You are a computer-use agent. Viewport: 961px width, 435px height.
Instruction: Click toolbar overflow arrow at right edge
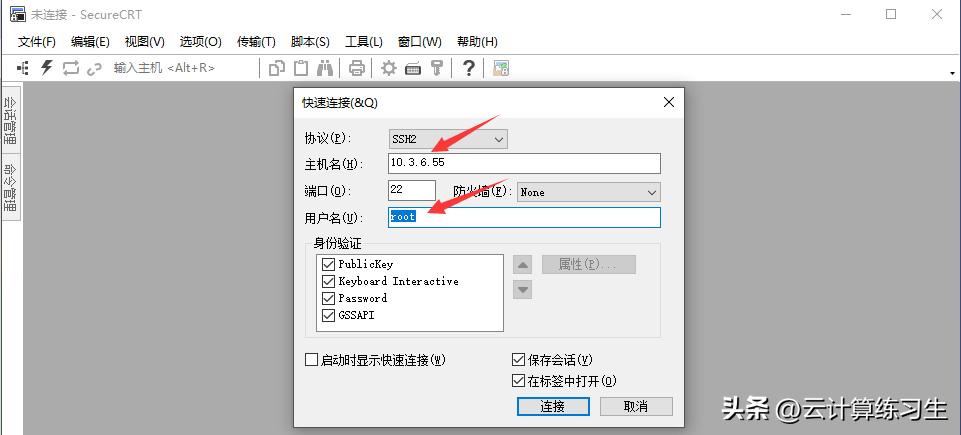953,73
